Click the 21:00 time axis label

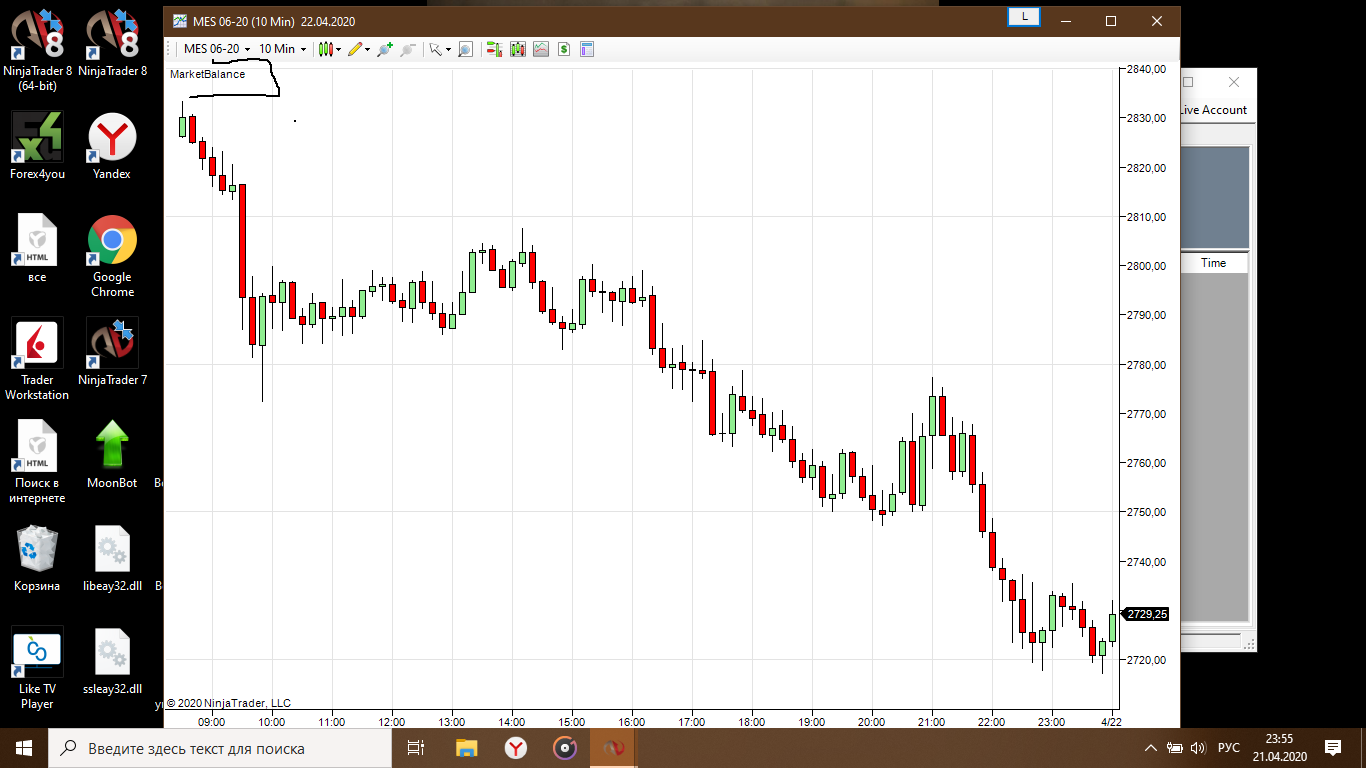click(931, 721)
